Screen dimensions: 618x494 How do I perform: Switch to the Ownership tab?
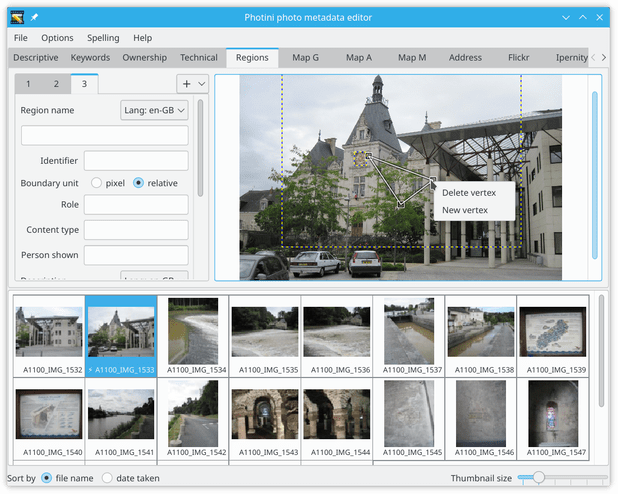click(144, 58)
